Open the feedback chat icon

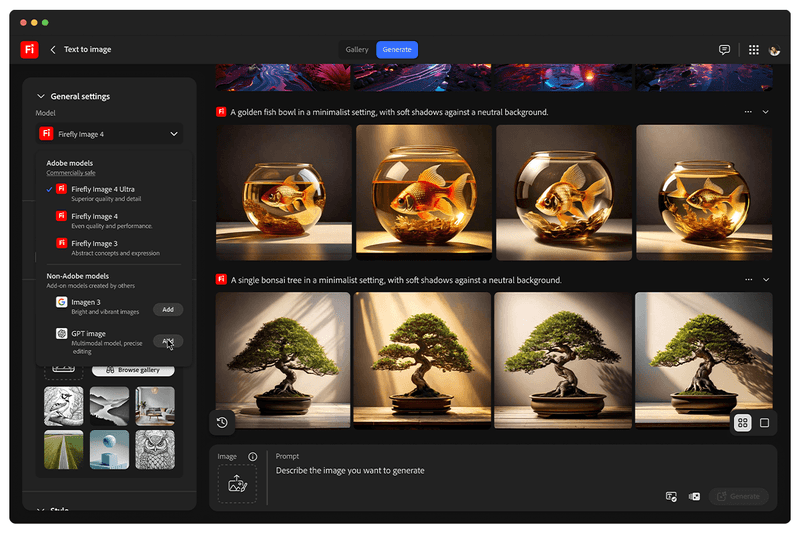point(724,49)
